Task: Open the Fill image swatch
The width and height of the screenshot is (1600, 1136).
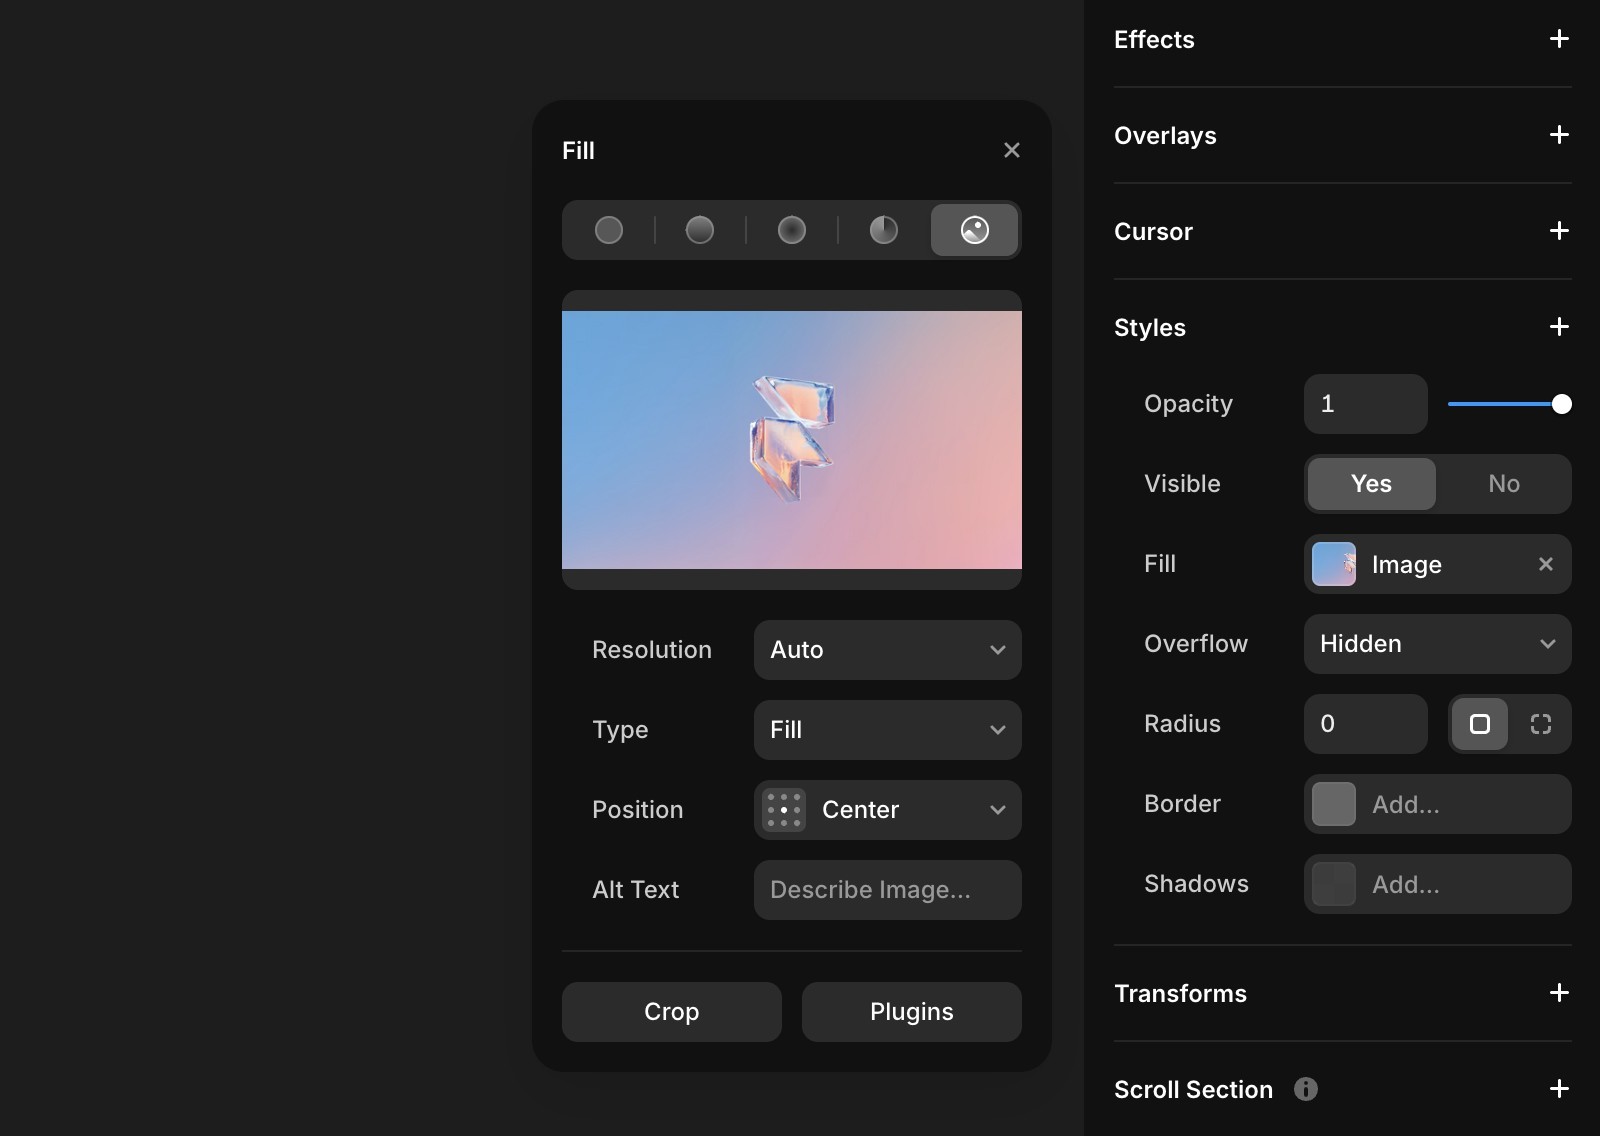Action: tap(1334, 564)
